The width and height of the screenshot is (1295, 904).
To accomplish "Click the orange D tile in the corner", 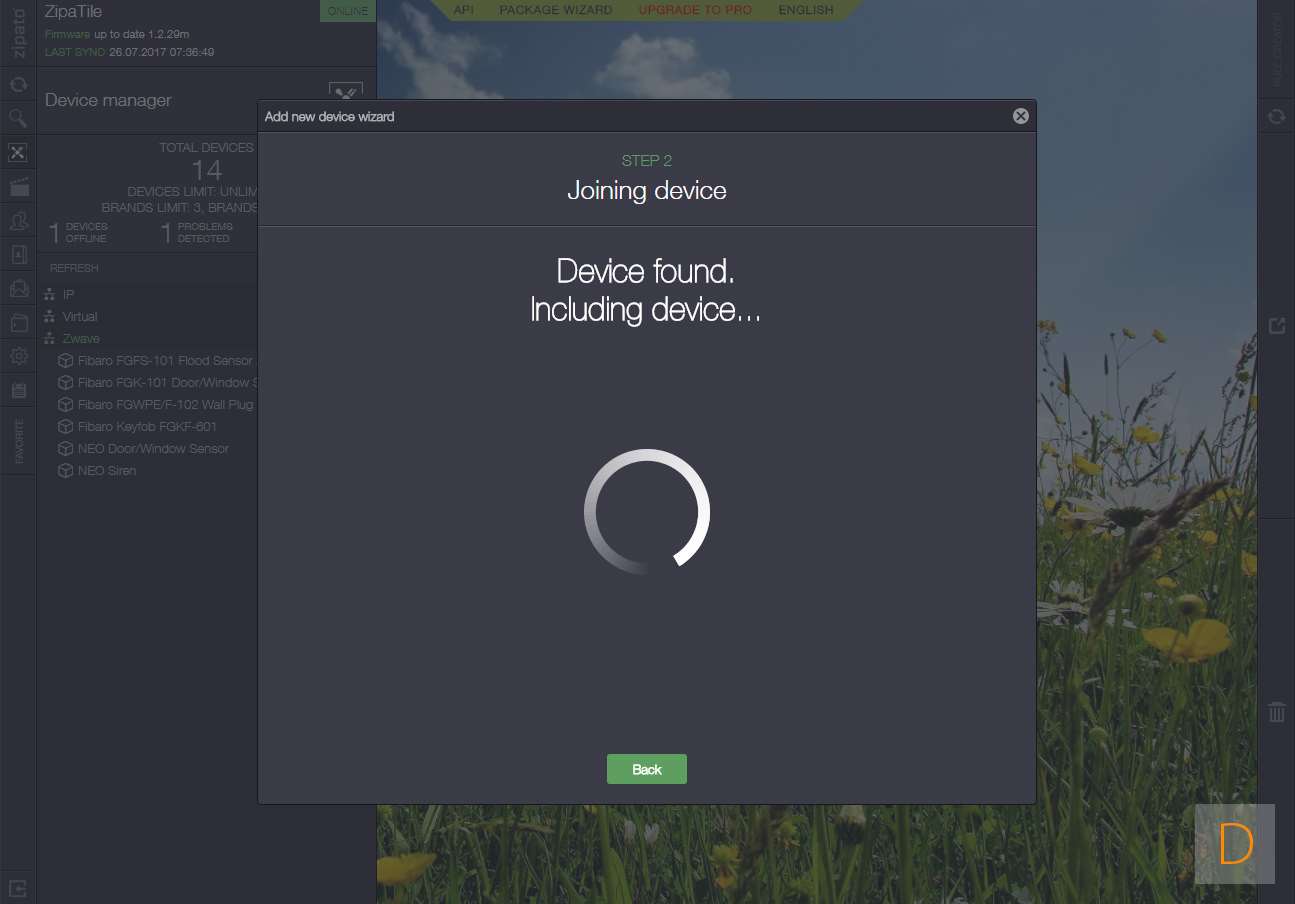I will pos(1235,844).
